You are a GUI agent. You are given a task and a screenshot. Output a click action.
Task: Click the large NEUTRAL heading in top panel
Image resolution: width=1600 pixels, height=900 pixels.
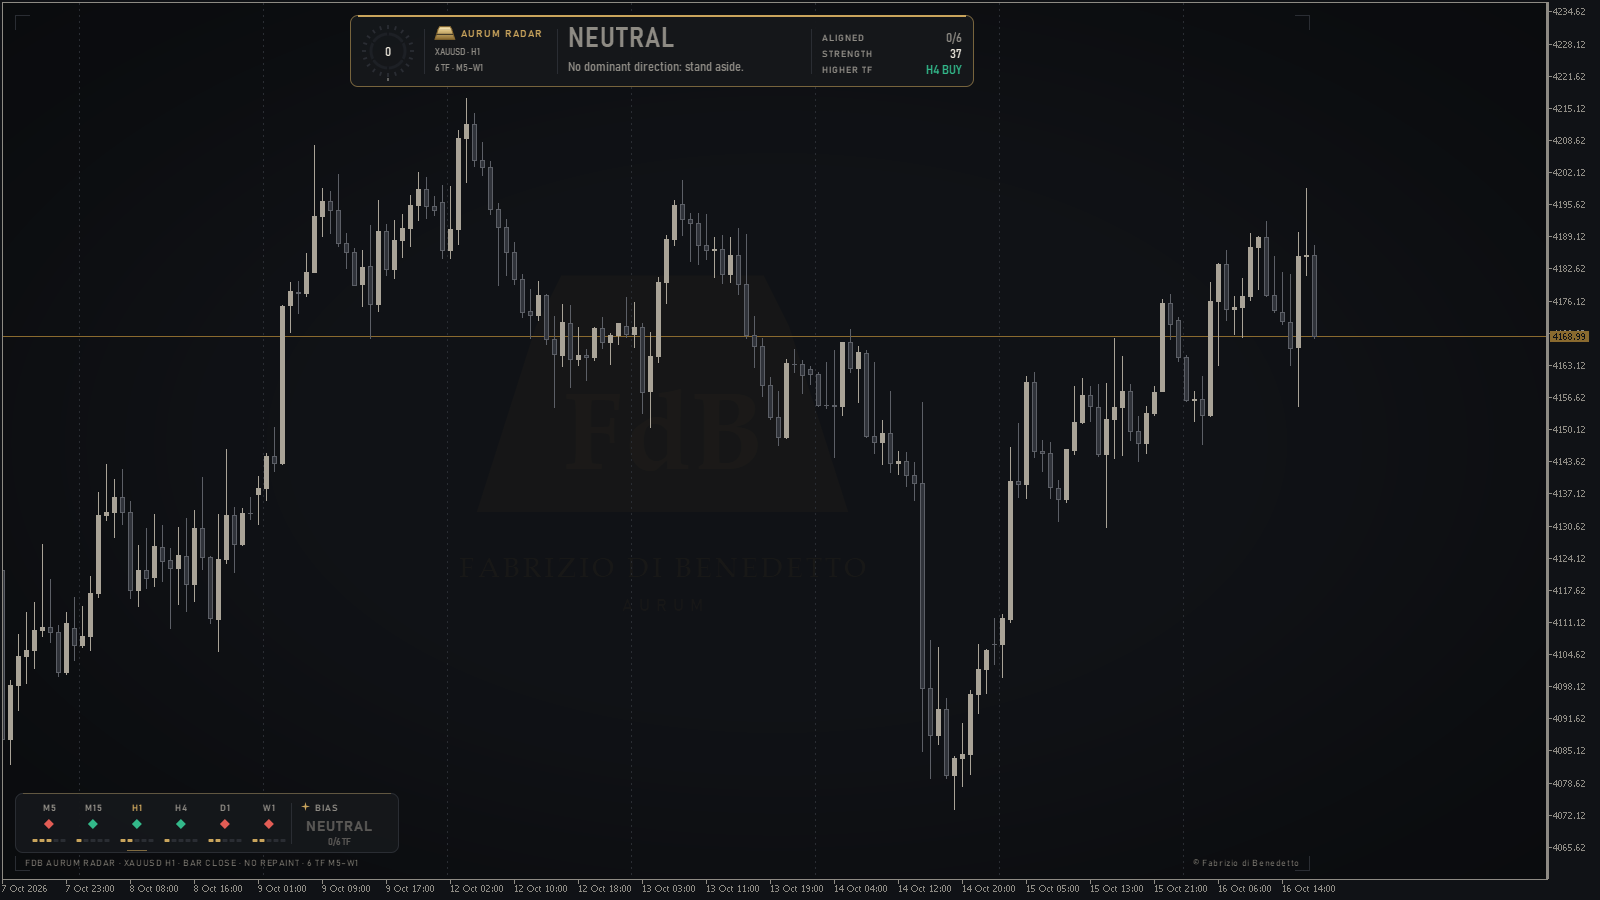[621, 38]
